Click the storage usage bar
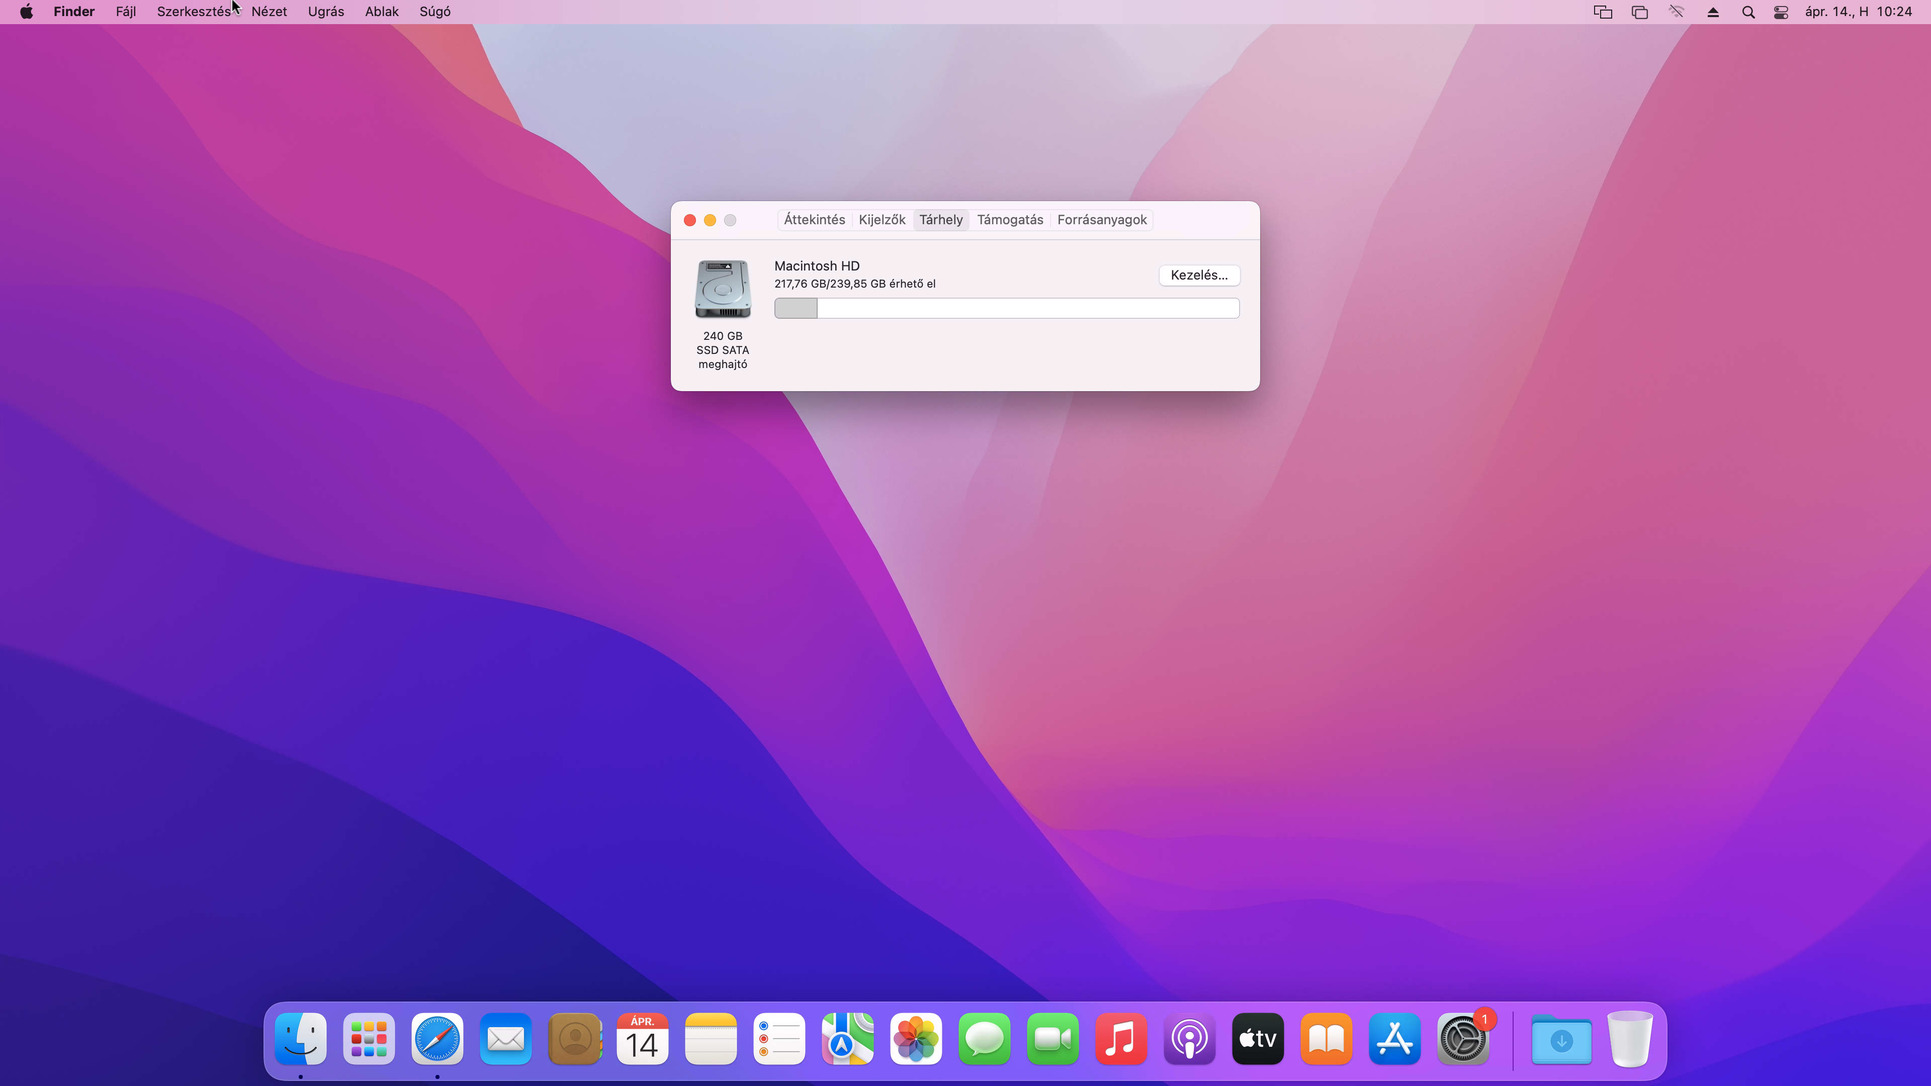The width and height of the screenshot is (1931, 1086). [x=1006, y=309]
